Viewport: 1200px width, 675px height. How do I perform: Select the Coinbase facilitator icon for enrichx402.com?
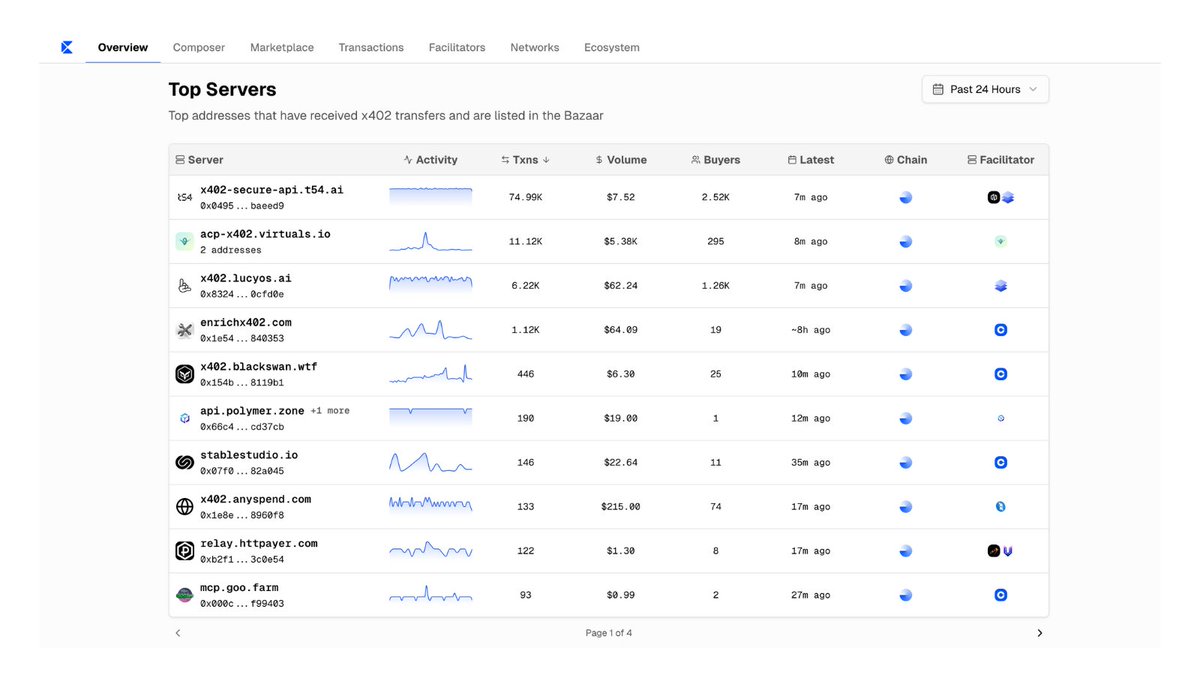(x=1000, y=329)
